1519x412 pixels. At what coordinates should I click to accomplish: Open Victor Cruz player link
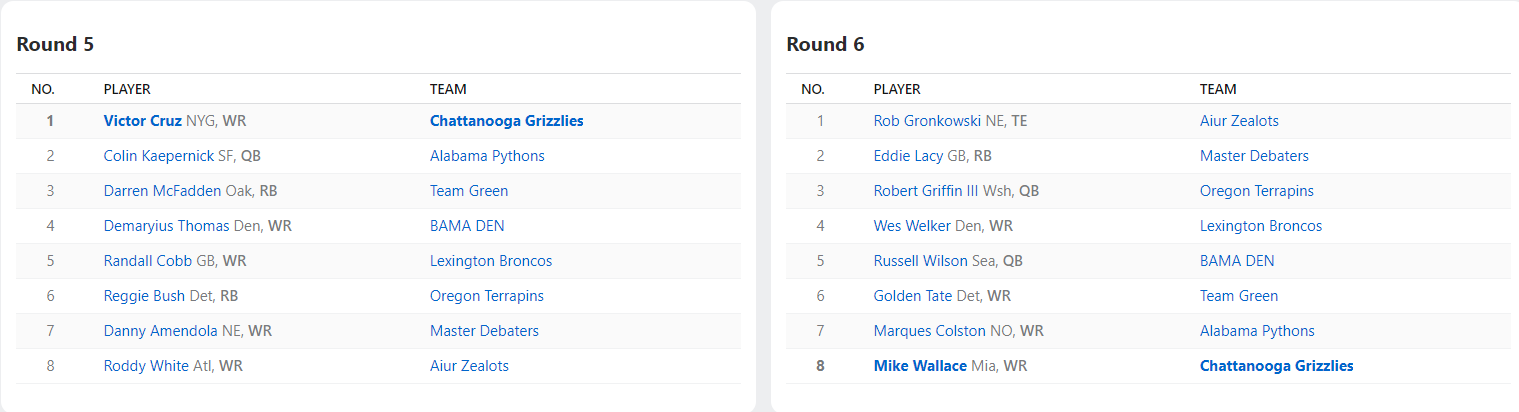point(142,121)
